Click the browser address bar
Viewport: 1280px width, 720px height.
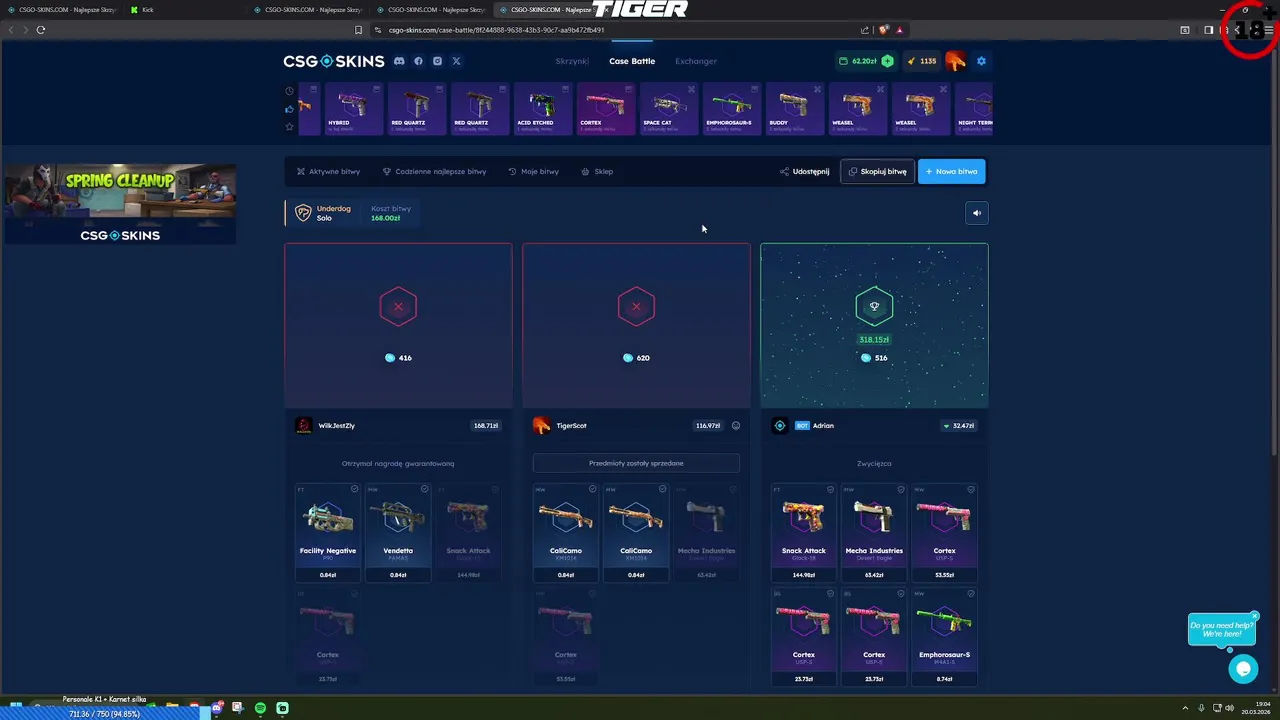[x=615, y=30]
